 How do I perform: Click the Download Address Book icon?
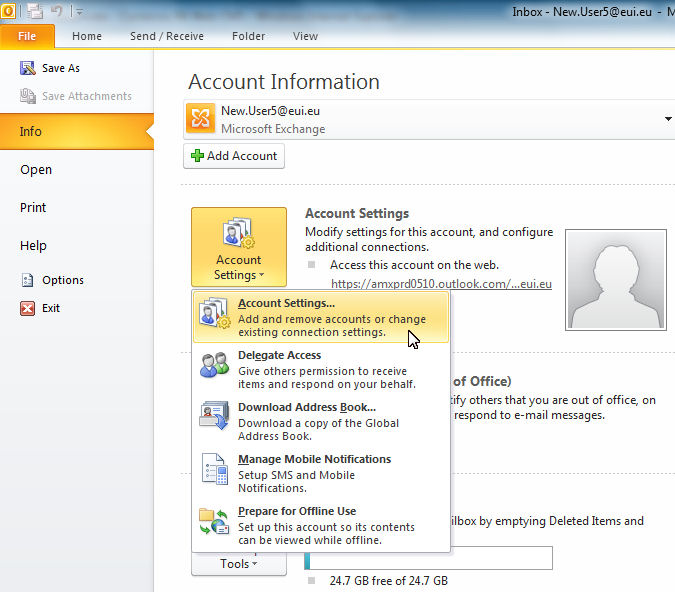[x=215, y=417]
